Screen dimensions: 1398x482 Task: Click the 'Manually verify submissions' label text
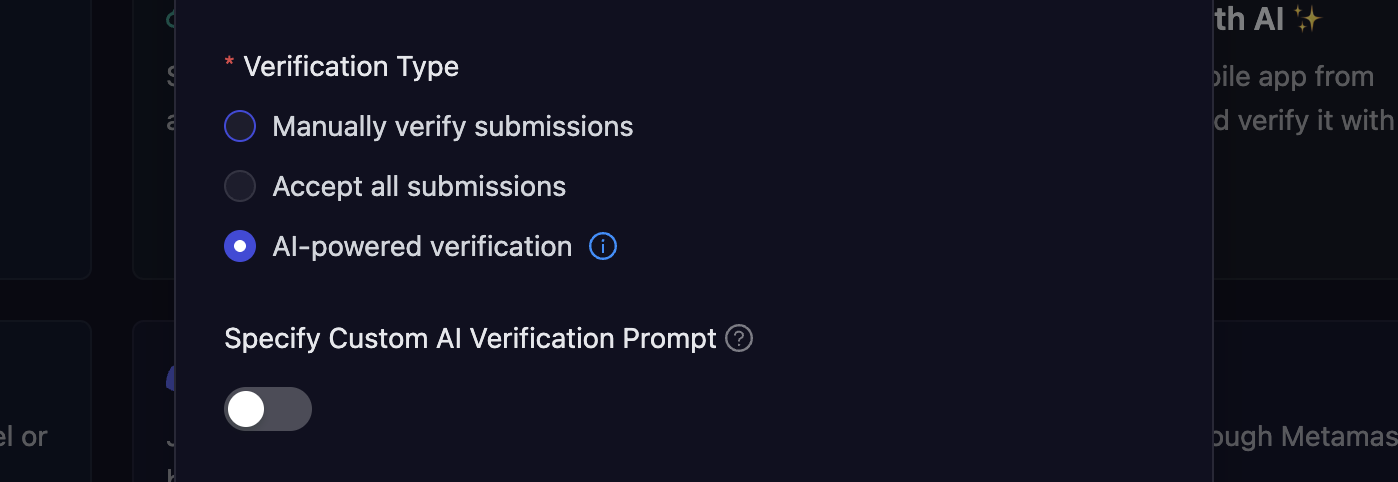click(x=452, y=127)
